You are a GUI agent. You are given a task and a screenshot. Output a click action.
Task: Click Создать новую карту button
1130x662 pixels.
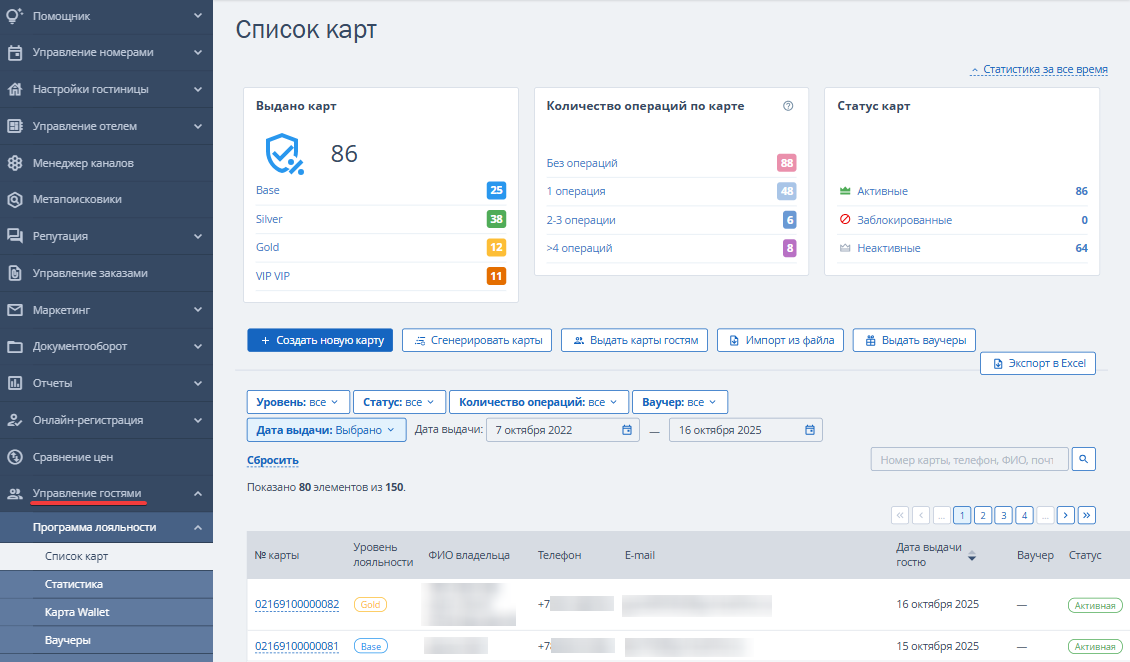tap(320, 340)
